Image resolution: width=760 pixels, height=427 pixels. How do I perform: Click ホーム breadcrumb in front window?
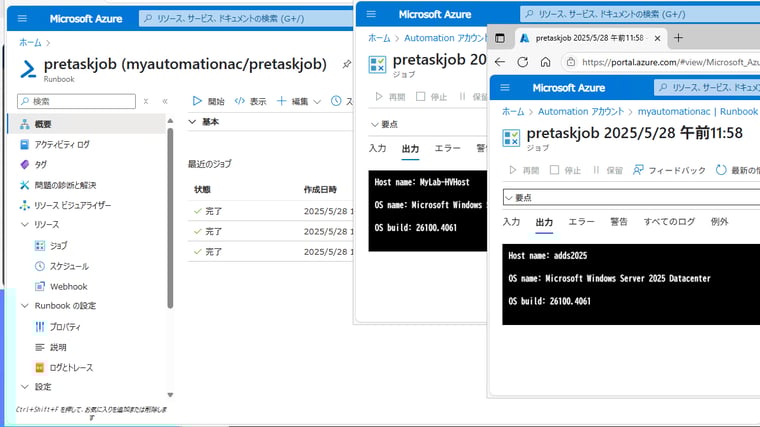pyautogui.click(x=513, y=111)
